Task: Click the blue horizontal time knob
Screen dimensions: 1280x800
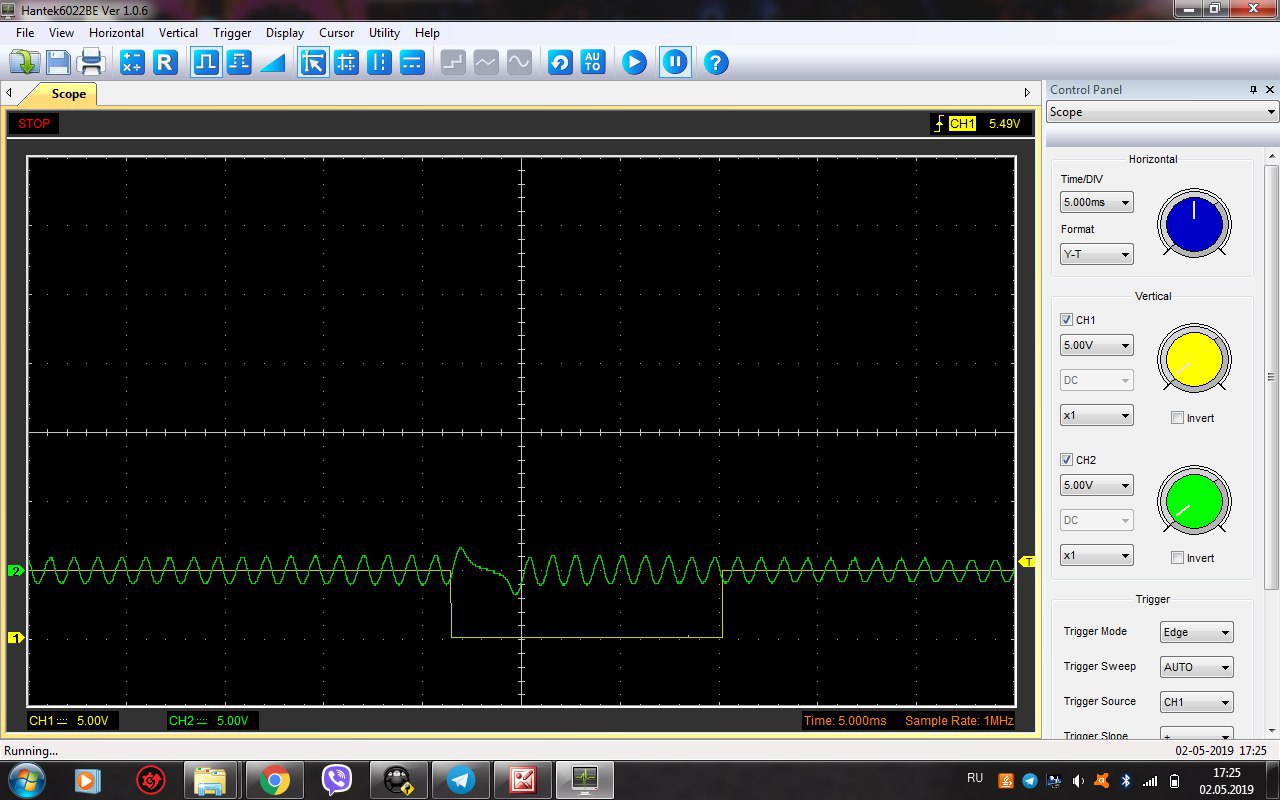Action: pos(1194,223)
